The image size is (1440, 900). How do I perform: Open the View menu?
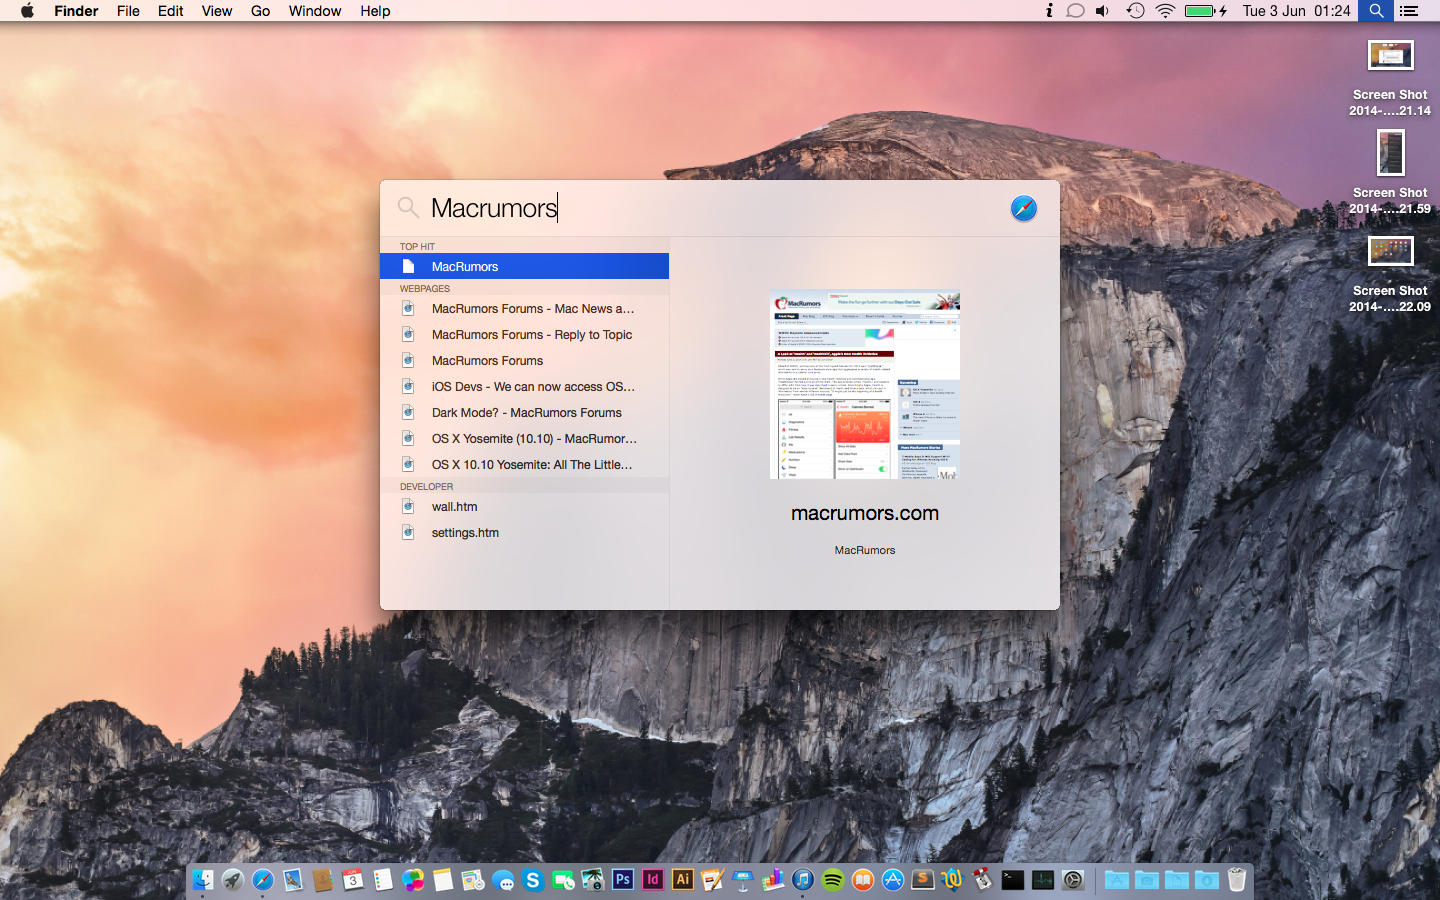tap(217, 11)
